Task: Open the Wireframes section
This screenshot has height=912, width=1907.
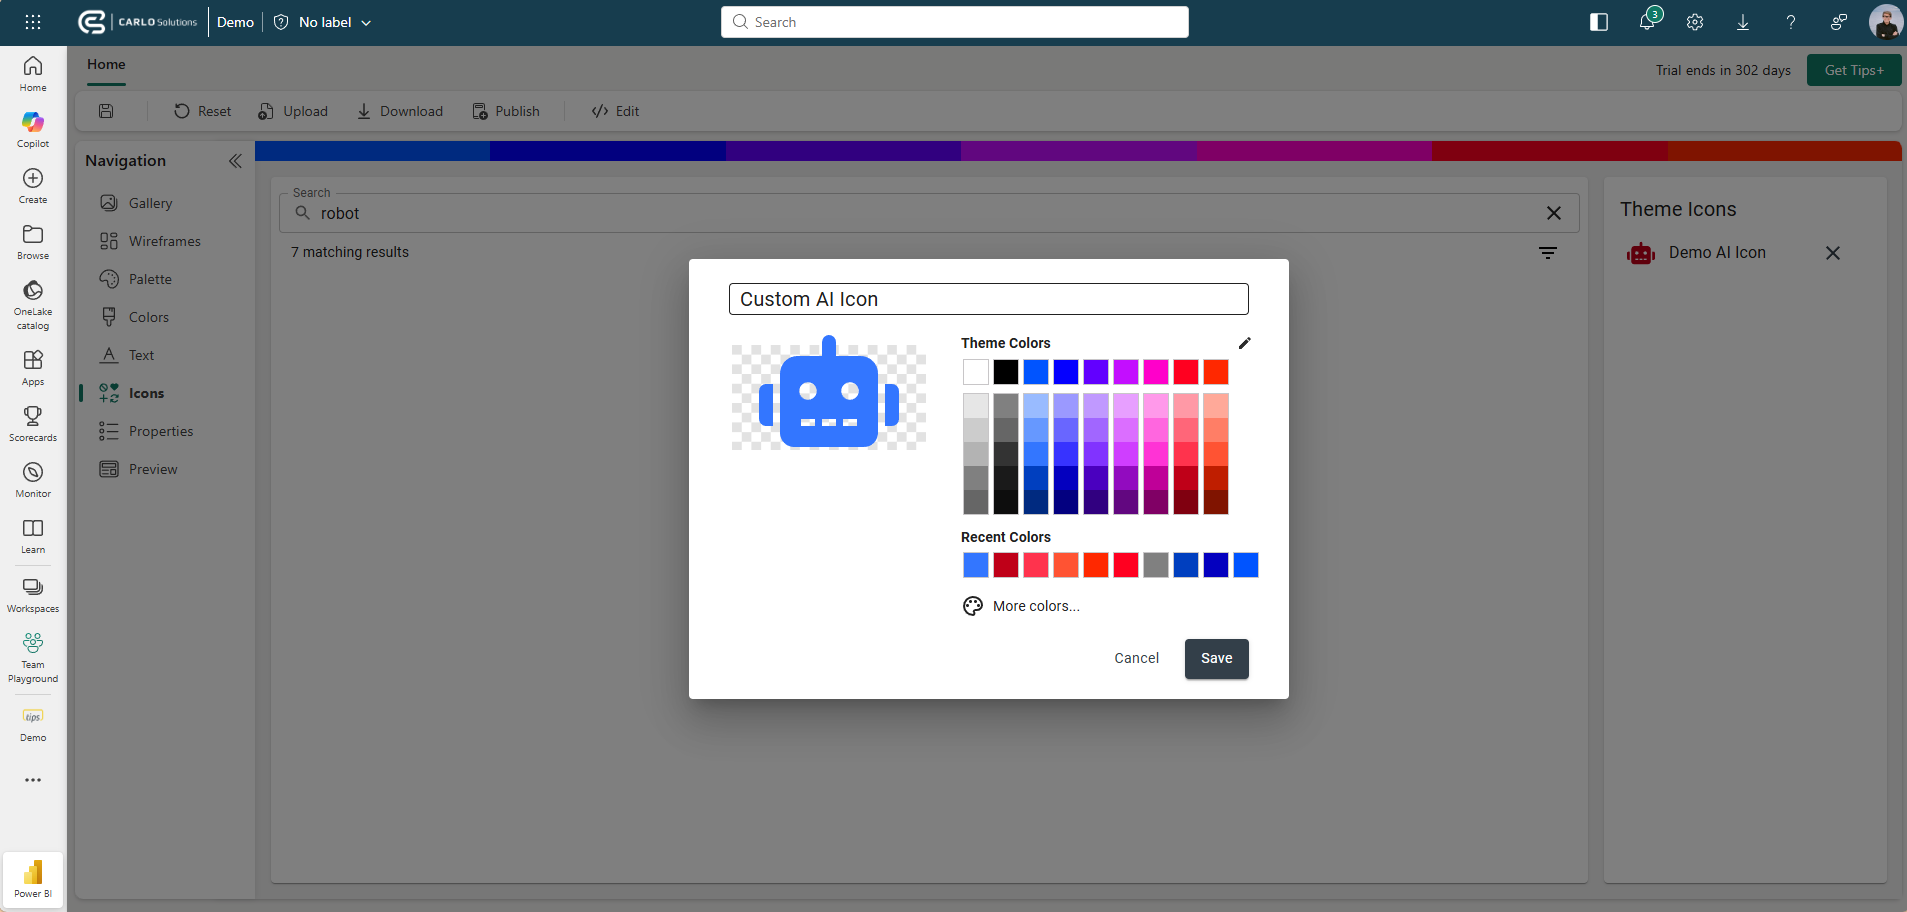Action: (163, 240)
